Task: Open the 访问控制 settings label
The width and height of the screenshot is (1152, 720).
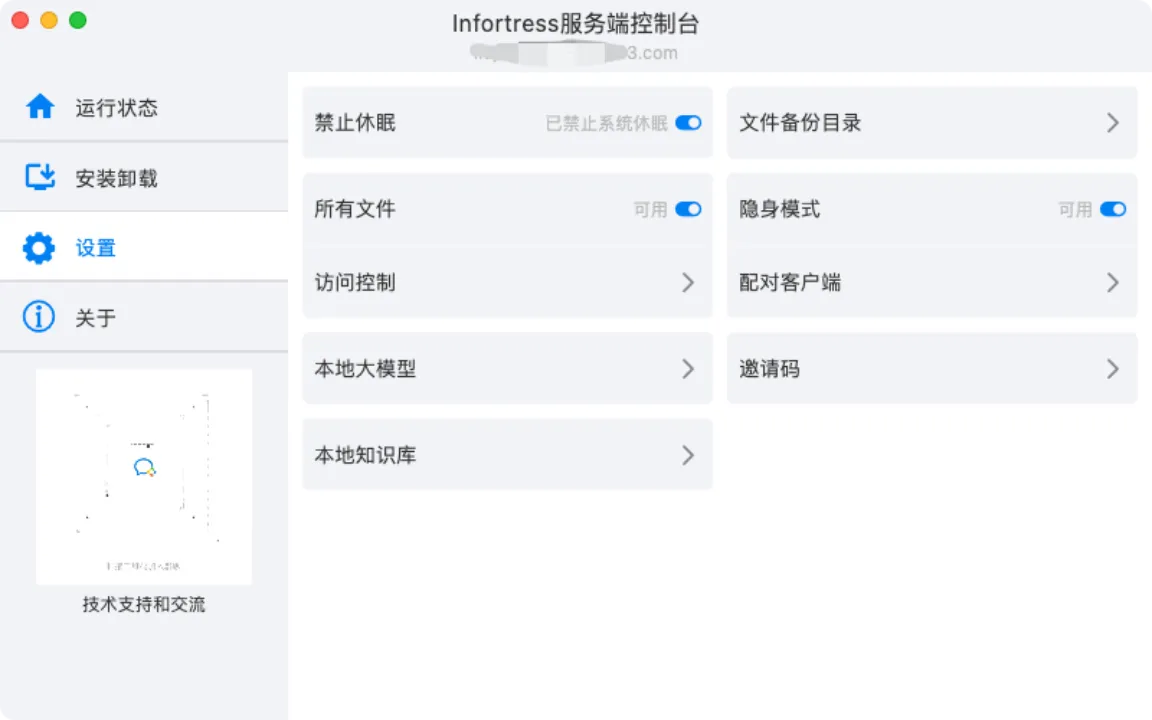Action: pyautogui.click(x=355, y=282)
